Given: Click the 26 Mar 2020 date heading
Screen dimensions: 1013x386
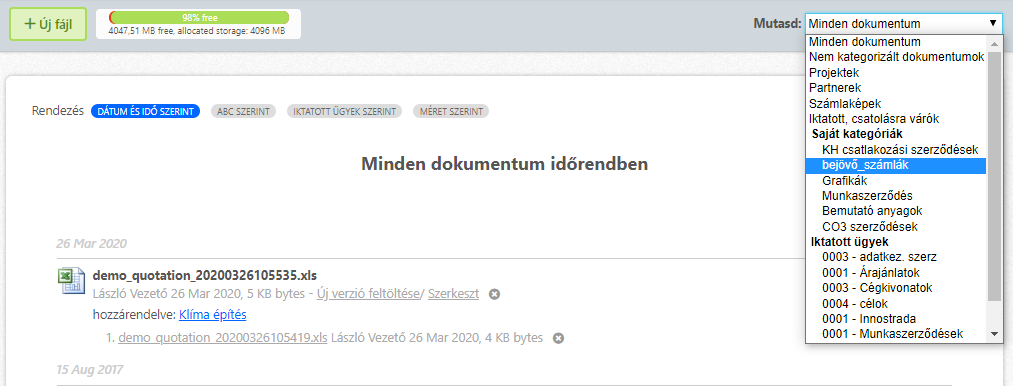Looking at the screenshot, I should (91, 244).
